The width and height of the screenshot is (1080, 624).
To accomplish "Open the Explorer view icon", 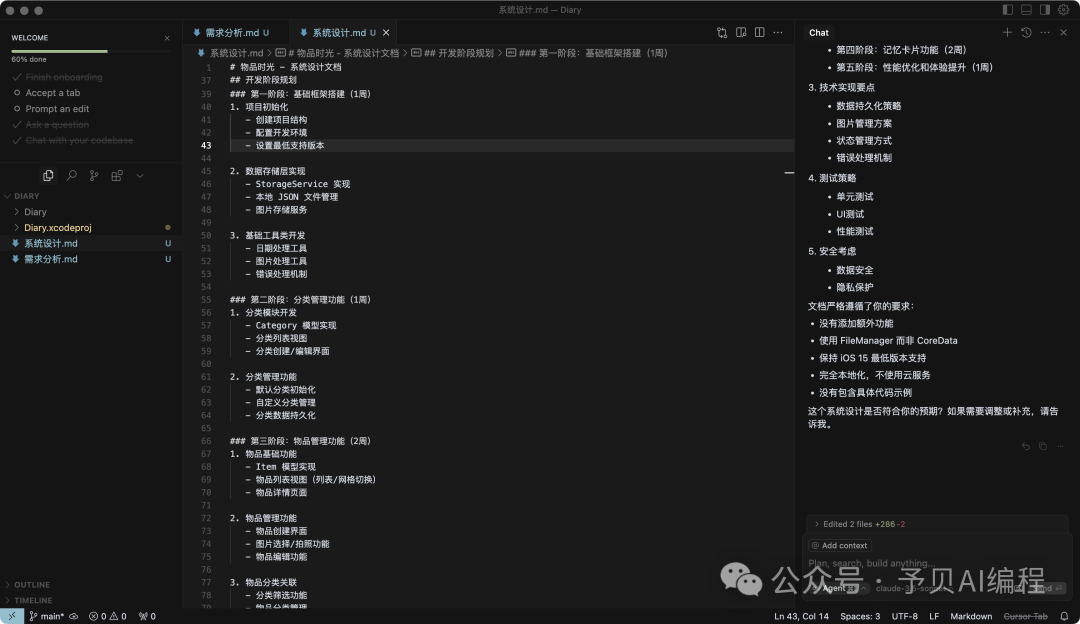I will (x=48, y=176).
